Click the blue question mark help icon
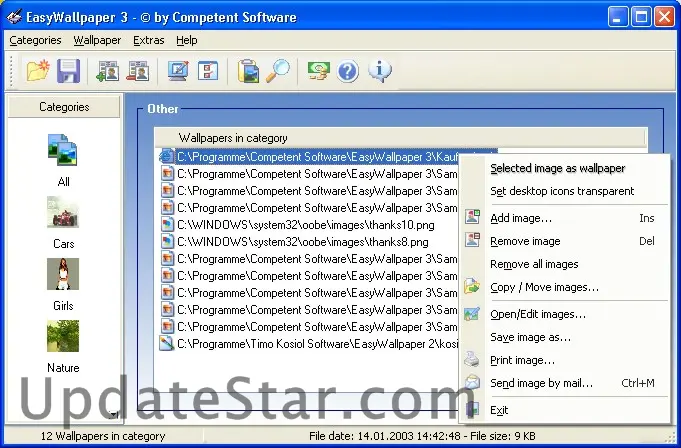The image size is (681, 448). click(x=347, y=71)
